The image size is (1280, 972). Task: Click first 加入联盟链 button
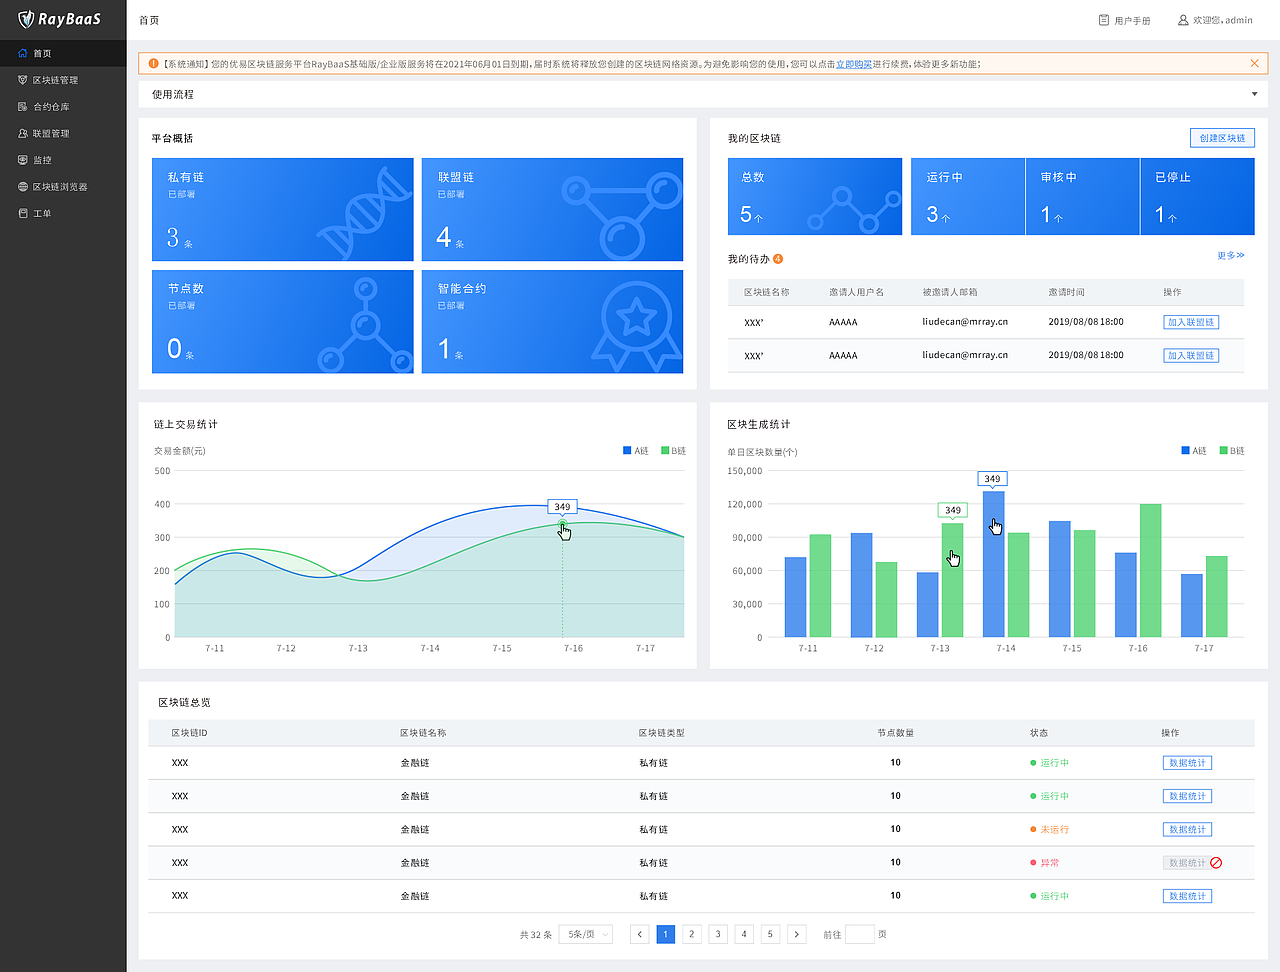(1191, 322)
